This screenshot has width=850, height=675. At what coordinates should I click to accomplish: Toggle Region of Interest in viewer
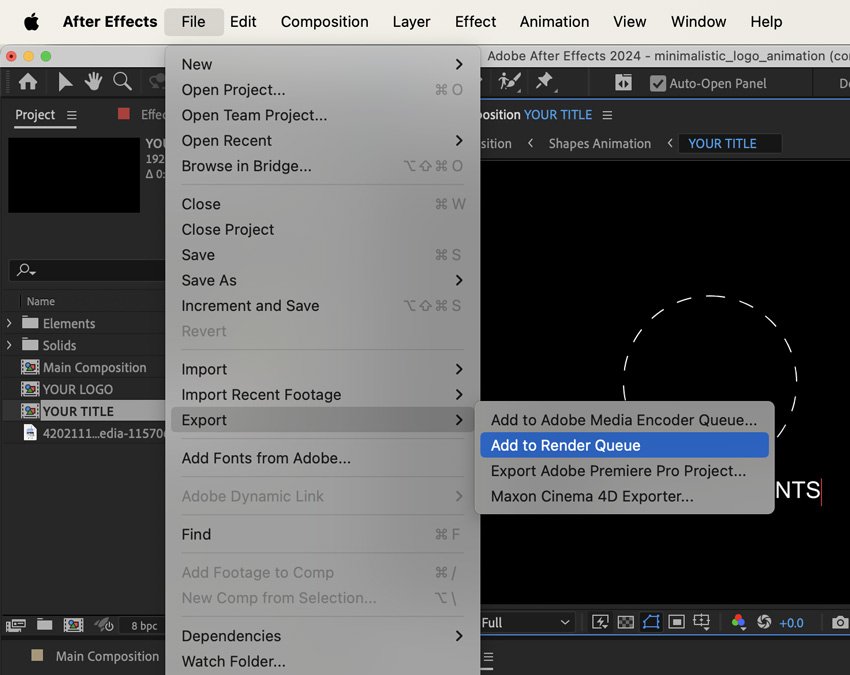(676, 622)
